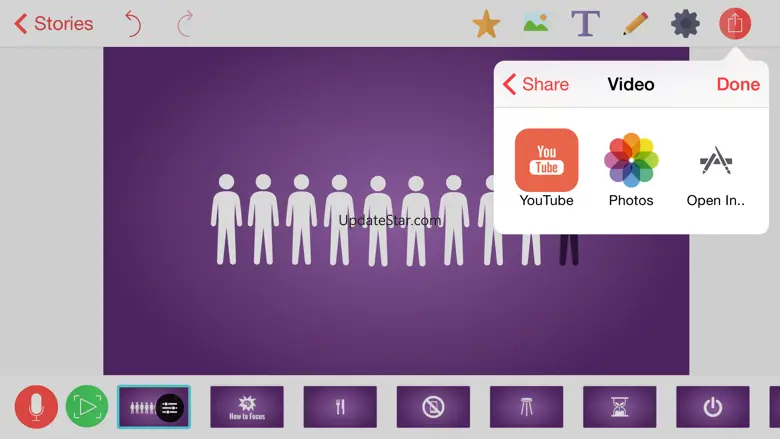780x439 pixels.
Task: Select the pencil drawing tool
Action: click(635, 24)
